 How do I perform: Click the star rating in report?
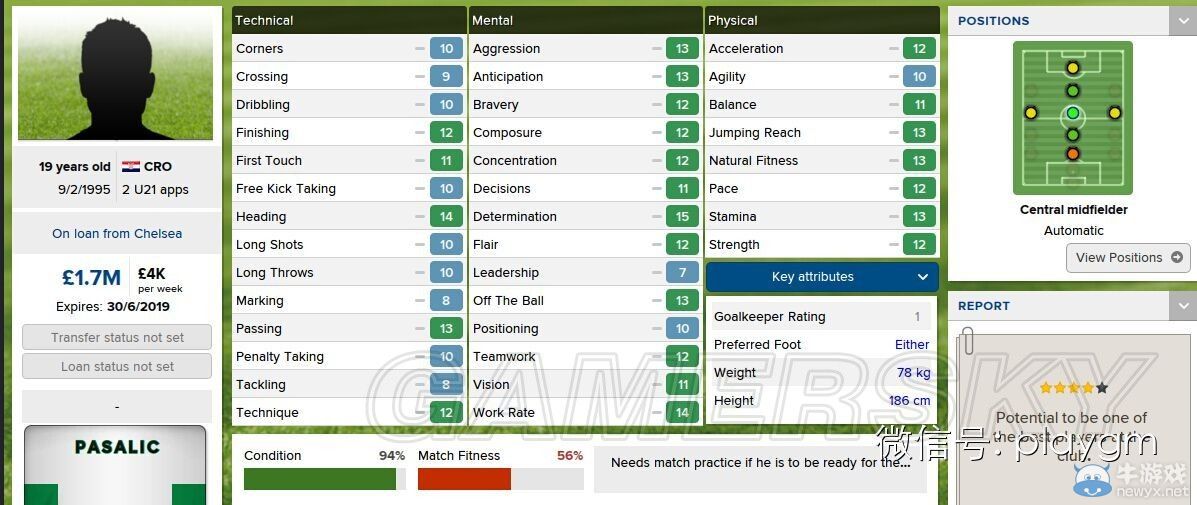click(x=1073, y=388)
